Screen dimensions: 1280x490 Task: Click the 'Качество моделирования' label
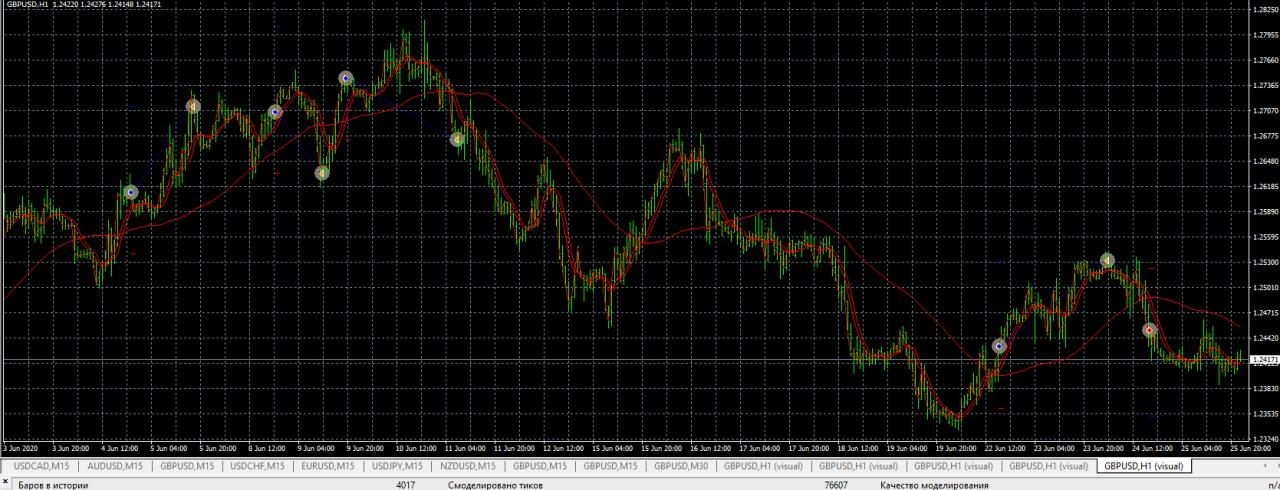934,485
